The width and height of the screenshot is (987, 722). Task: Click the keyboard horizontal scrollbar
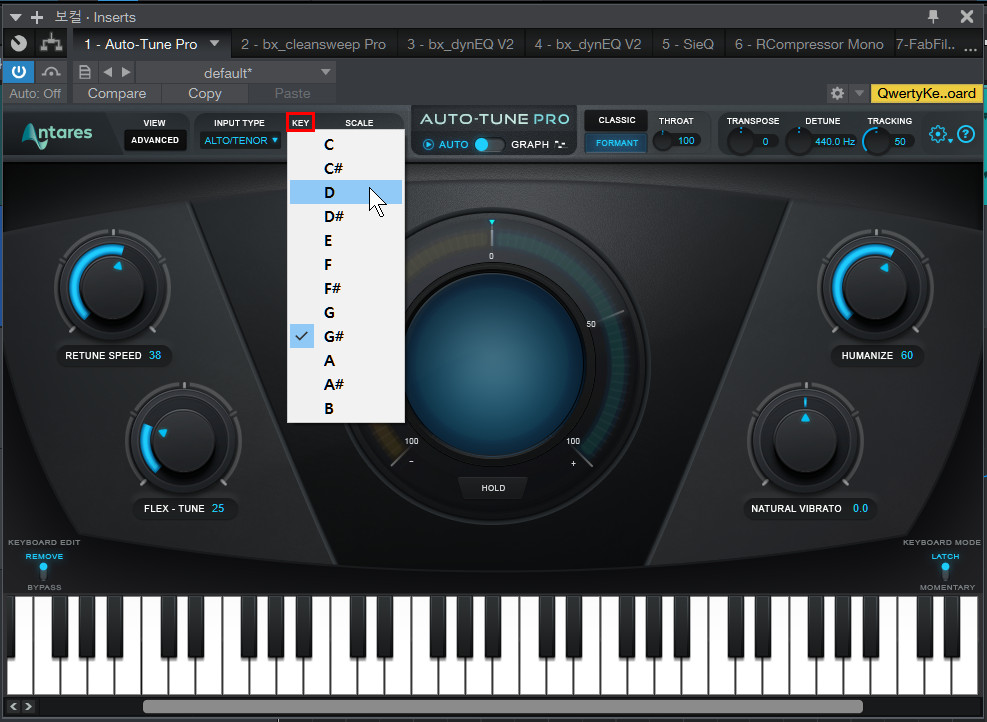(x=502, y=706)
